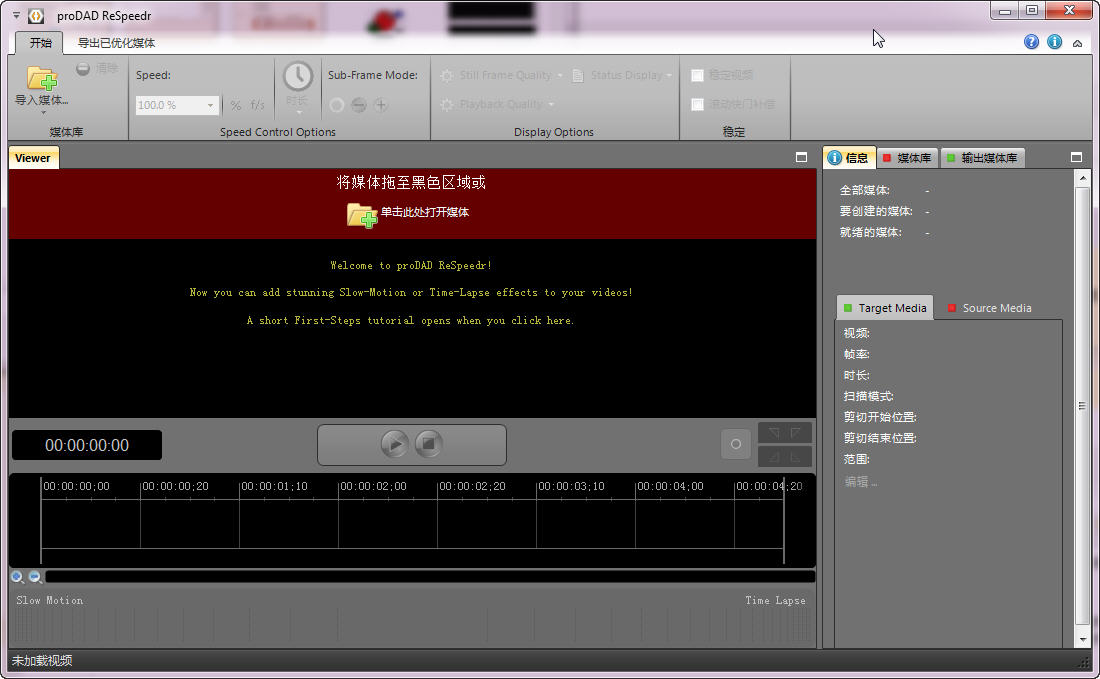Image resolution: width=1100 pixels, height=679 pixels.
Task: Open the blue info icon at top right
Action: click(x=1054, y=42)
